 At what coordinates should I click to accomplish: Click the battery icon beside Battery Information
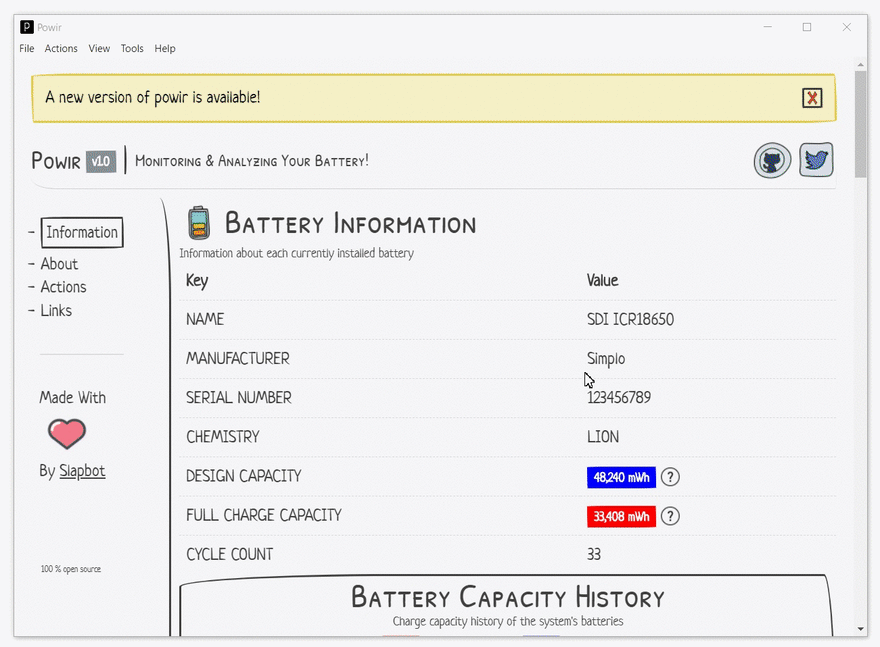coord(199,223)
